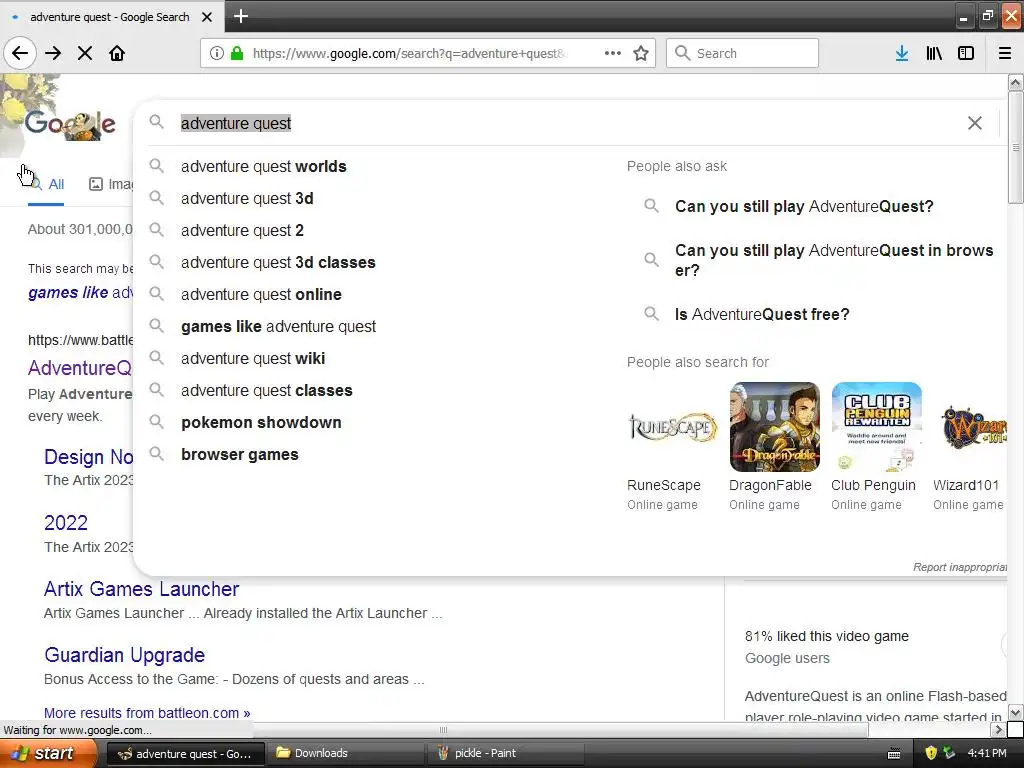
Task: Open the Wizard101 thumbnail
Action: tap(972, 427)
